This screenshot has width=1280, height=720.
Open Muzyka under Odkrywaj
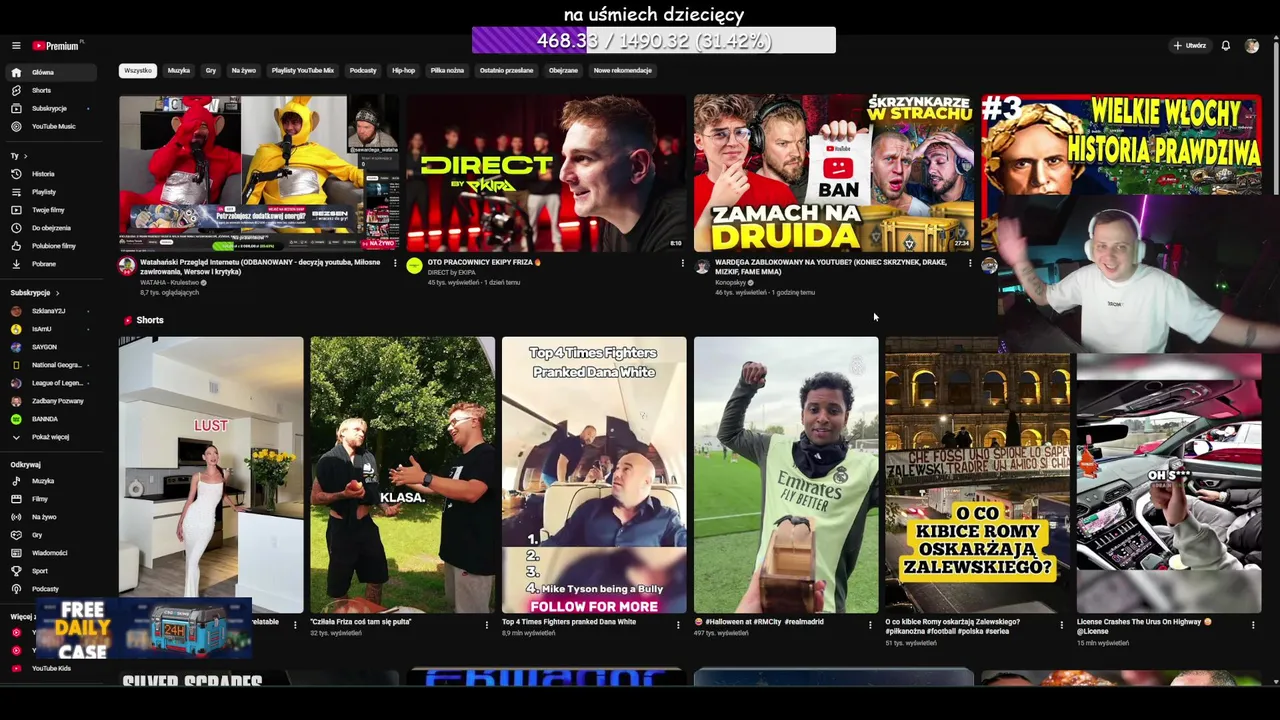[50, 481]
